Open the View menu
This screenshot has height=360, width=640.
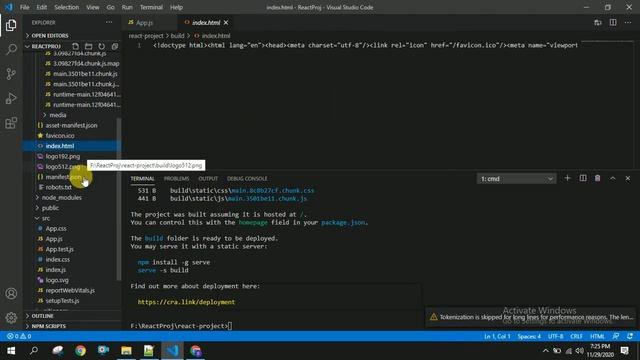coord(93,7)
